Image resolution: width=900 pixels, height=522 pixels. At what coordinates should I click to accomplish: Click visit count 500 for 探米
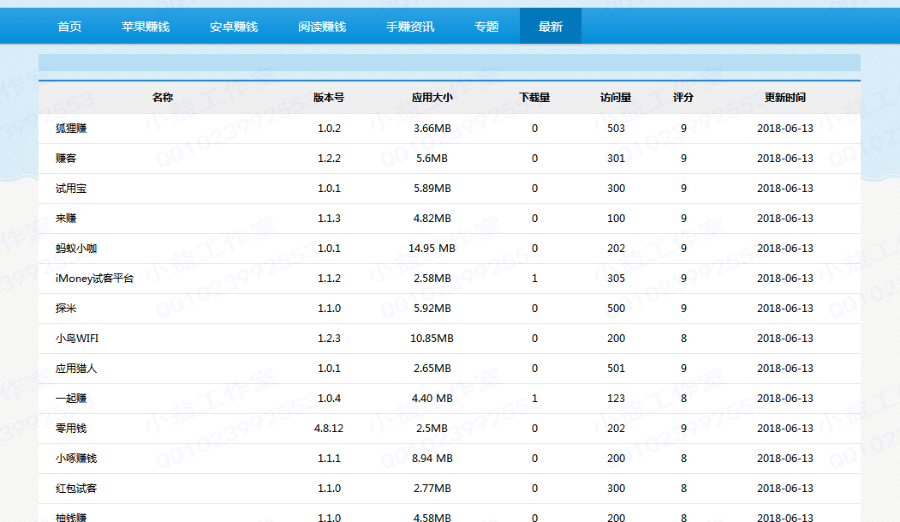tap(616, 308)
